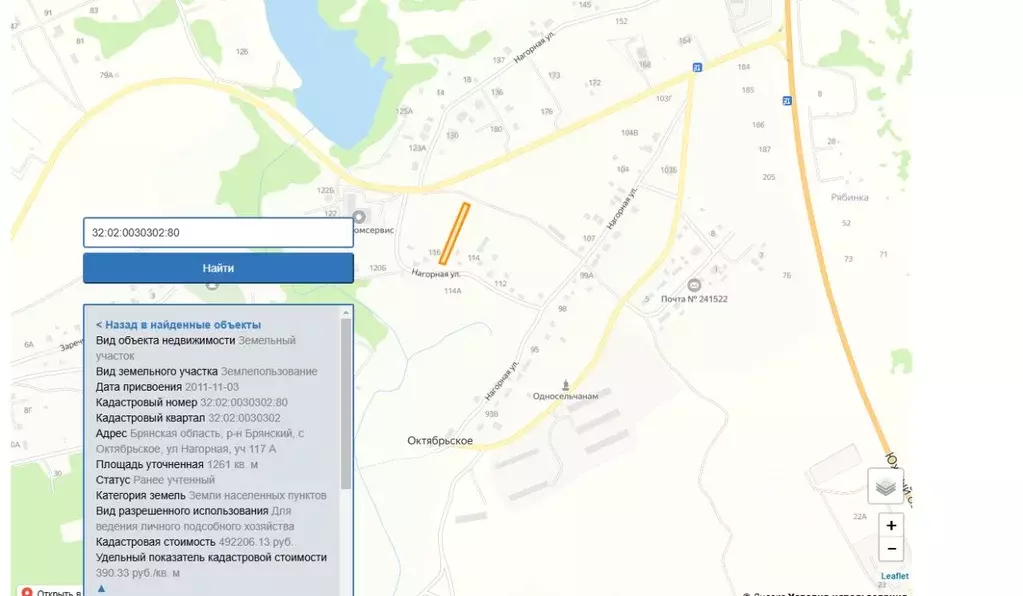The image size is (1023, 596).
Task: Click the Промсервис place marker icon
Action: click(359, 216)
